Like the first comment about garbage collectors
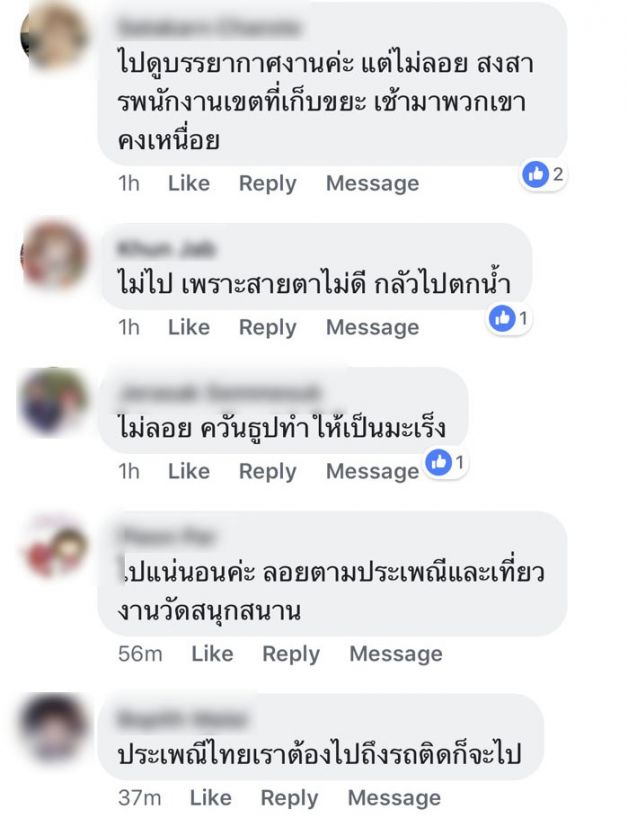This screenshot has width=628, height=836. (x=189, y=183)
